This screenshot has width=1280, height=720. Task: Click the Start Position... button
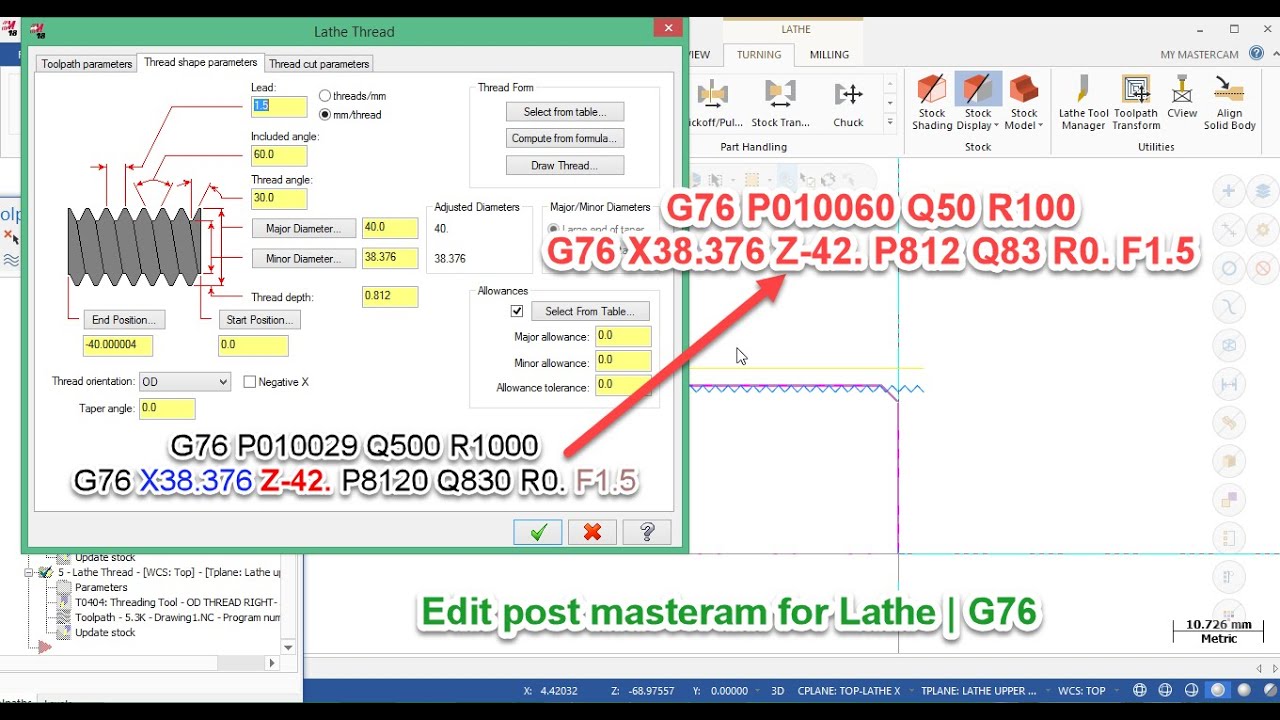point(259,320)
